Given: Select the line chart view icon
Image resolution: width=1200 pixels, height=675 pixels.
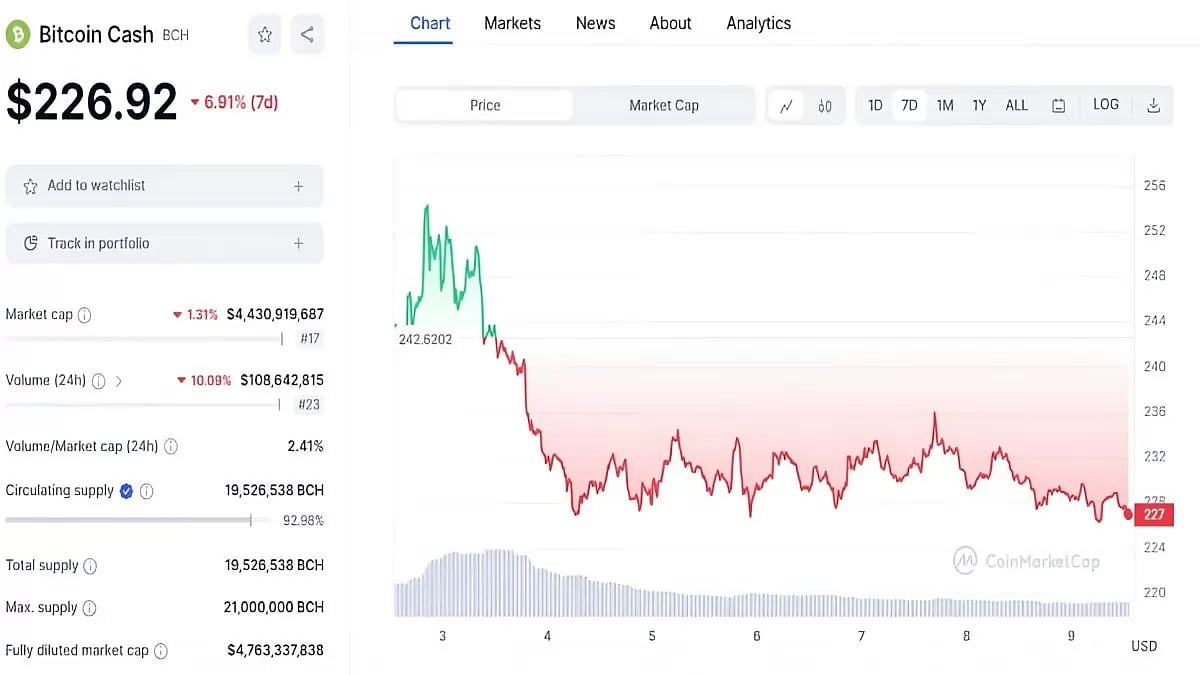Looking at the screenshot, I should (x=787, y=105).
